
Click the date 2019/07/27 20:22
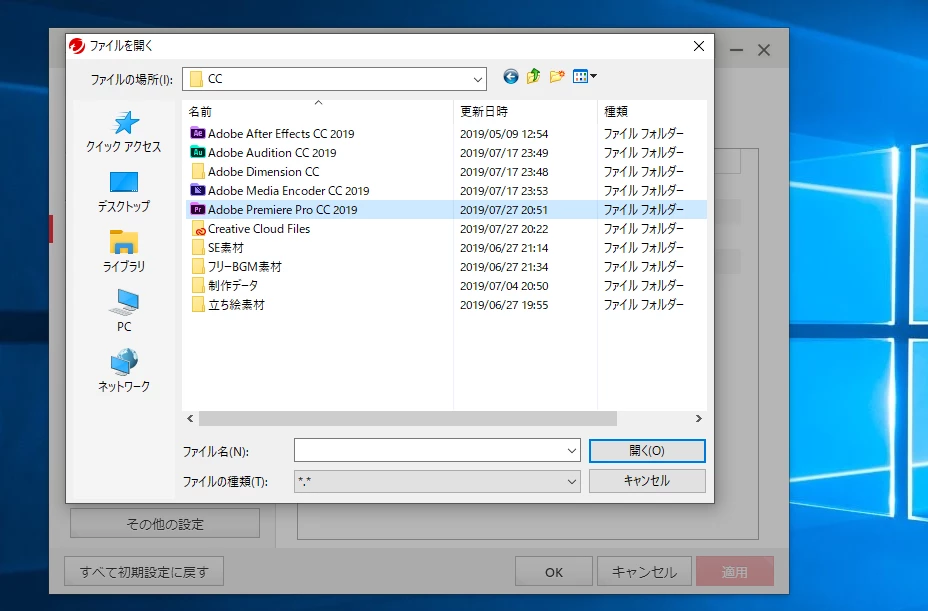coord(504,229)
